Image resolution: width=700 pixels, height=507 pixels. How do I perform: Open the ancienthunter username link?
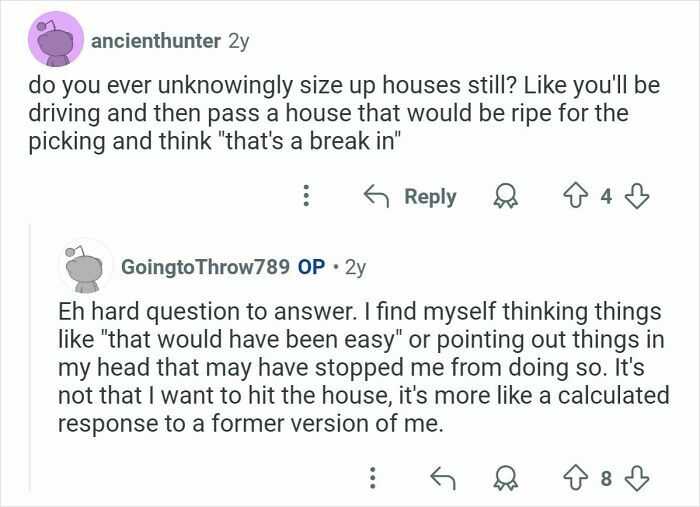[156, 41]
